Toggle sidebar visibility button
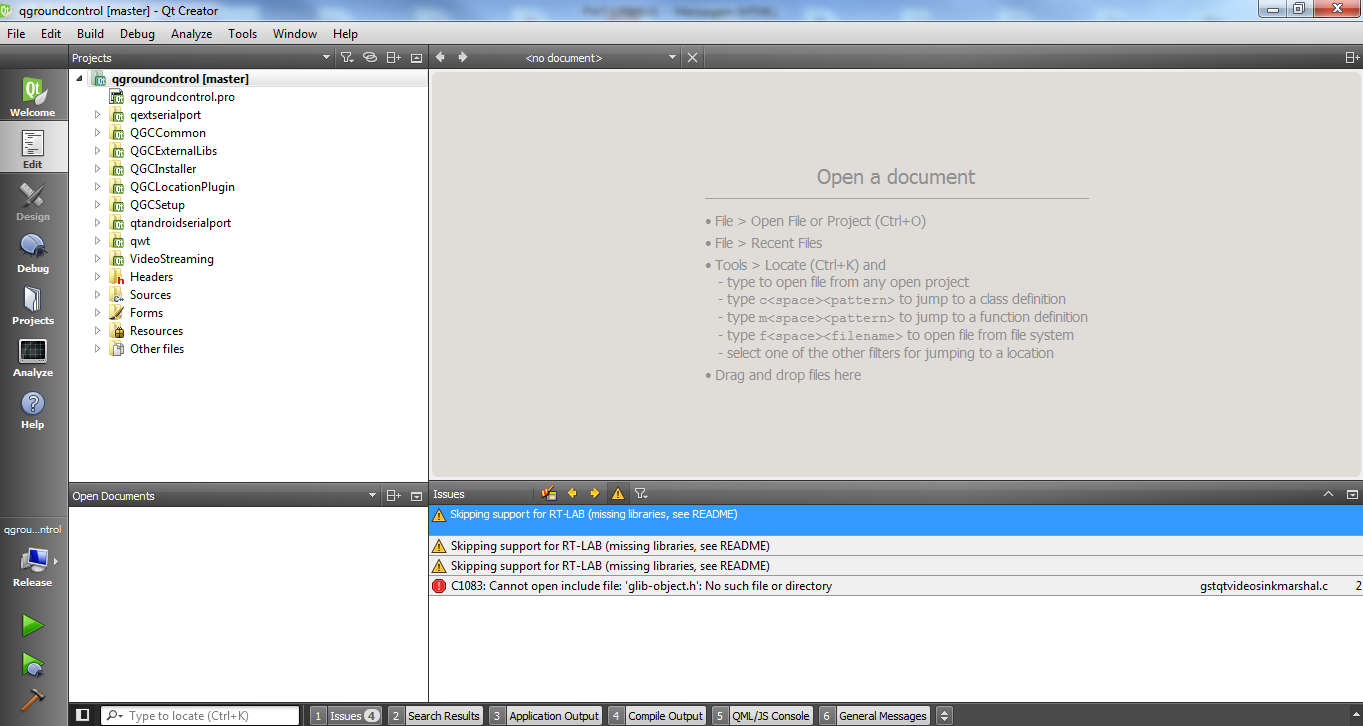Screen dimensions: 1363x726 point(83,715)
